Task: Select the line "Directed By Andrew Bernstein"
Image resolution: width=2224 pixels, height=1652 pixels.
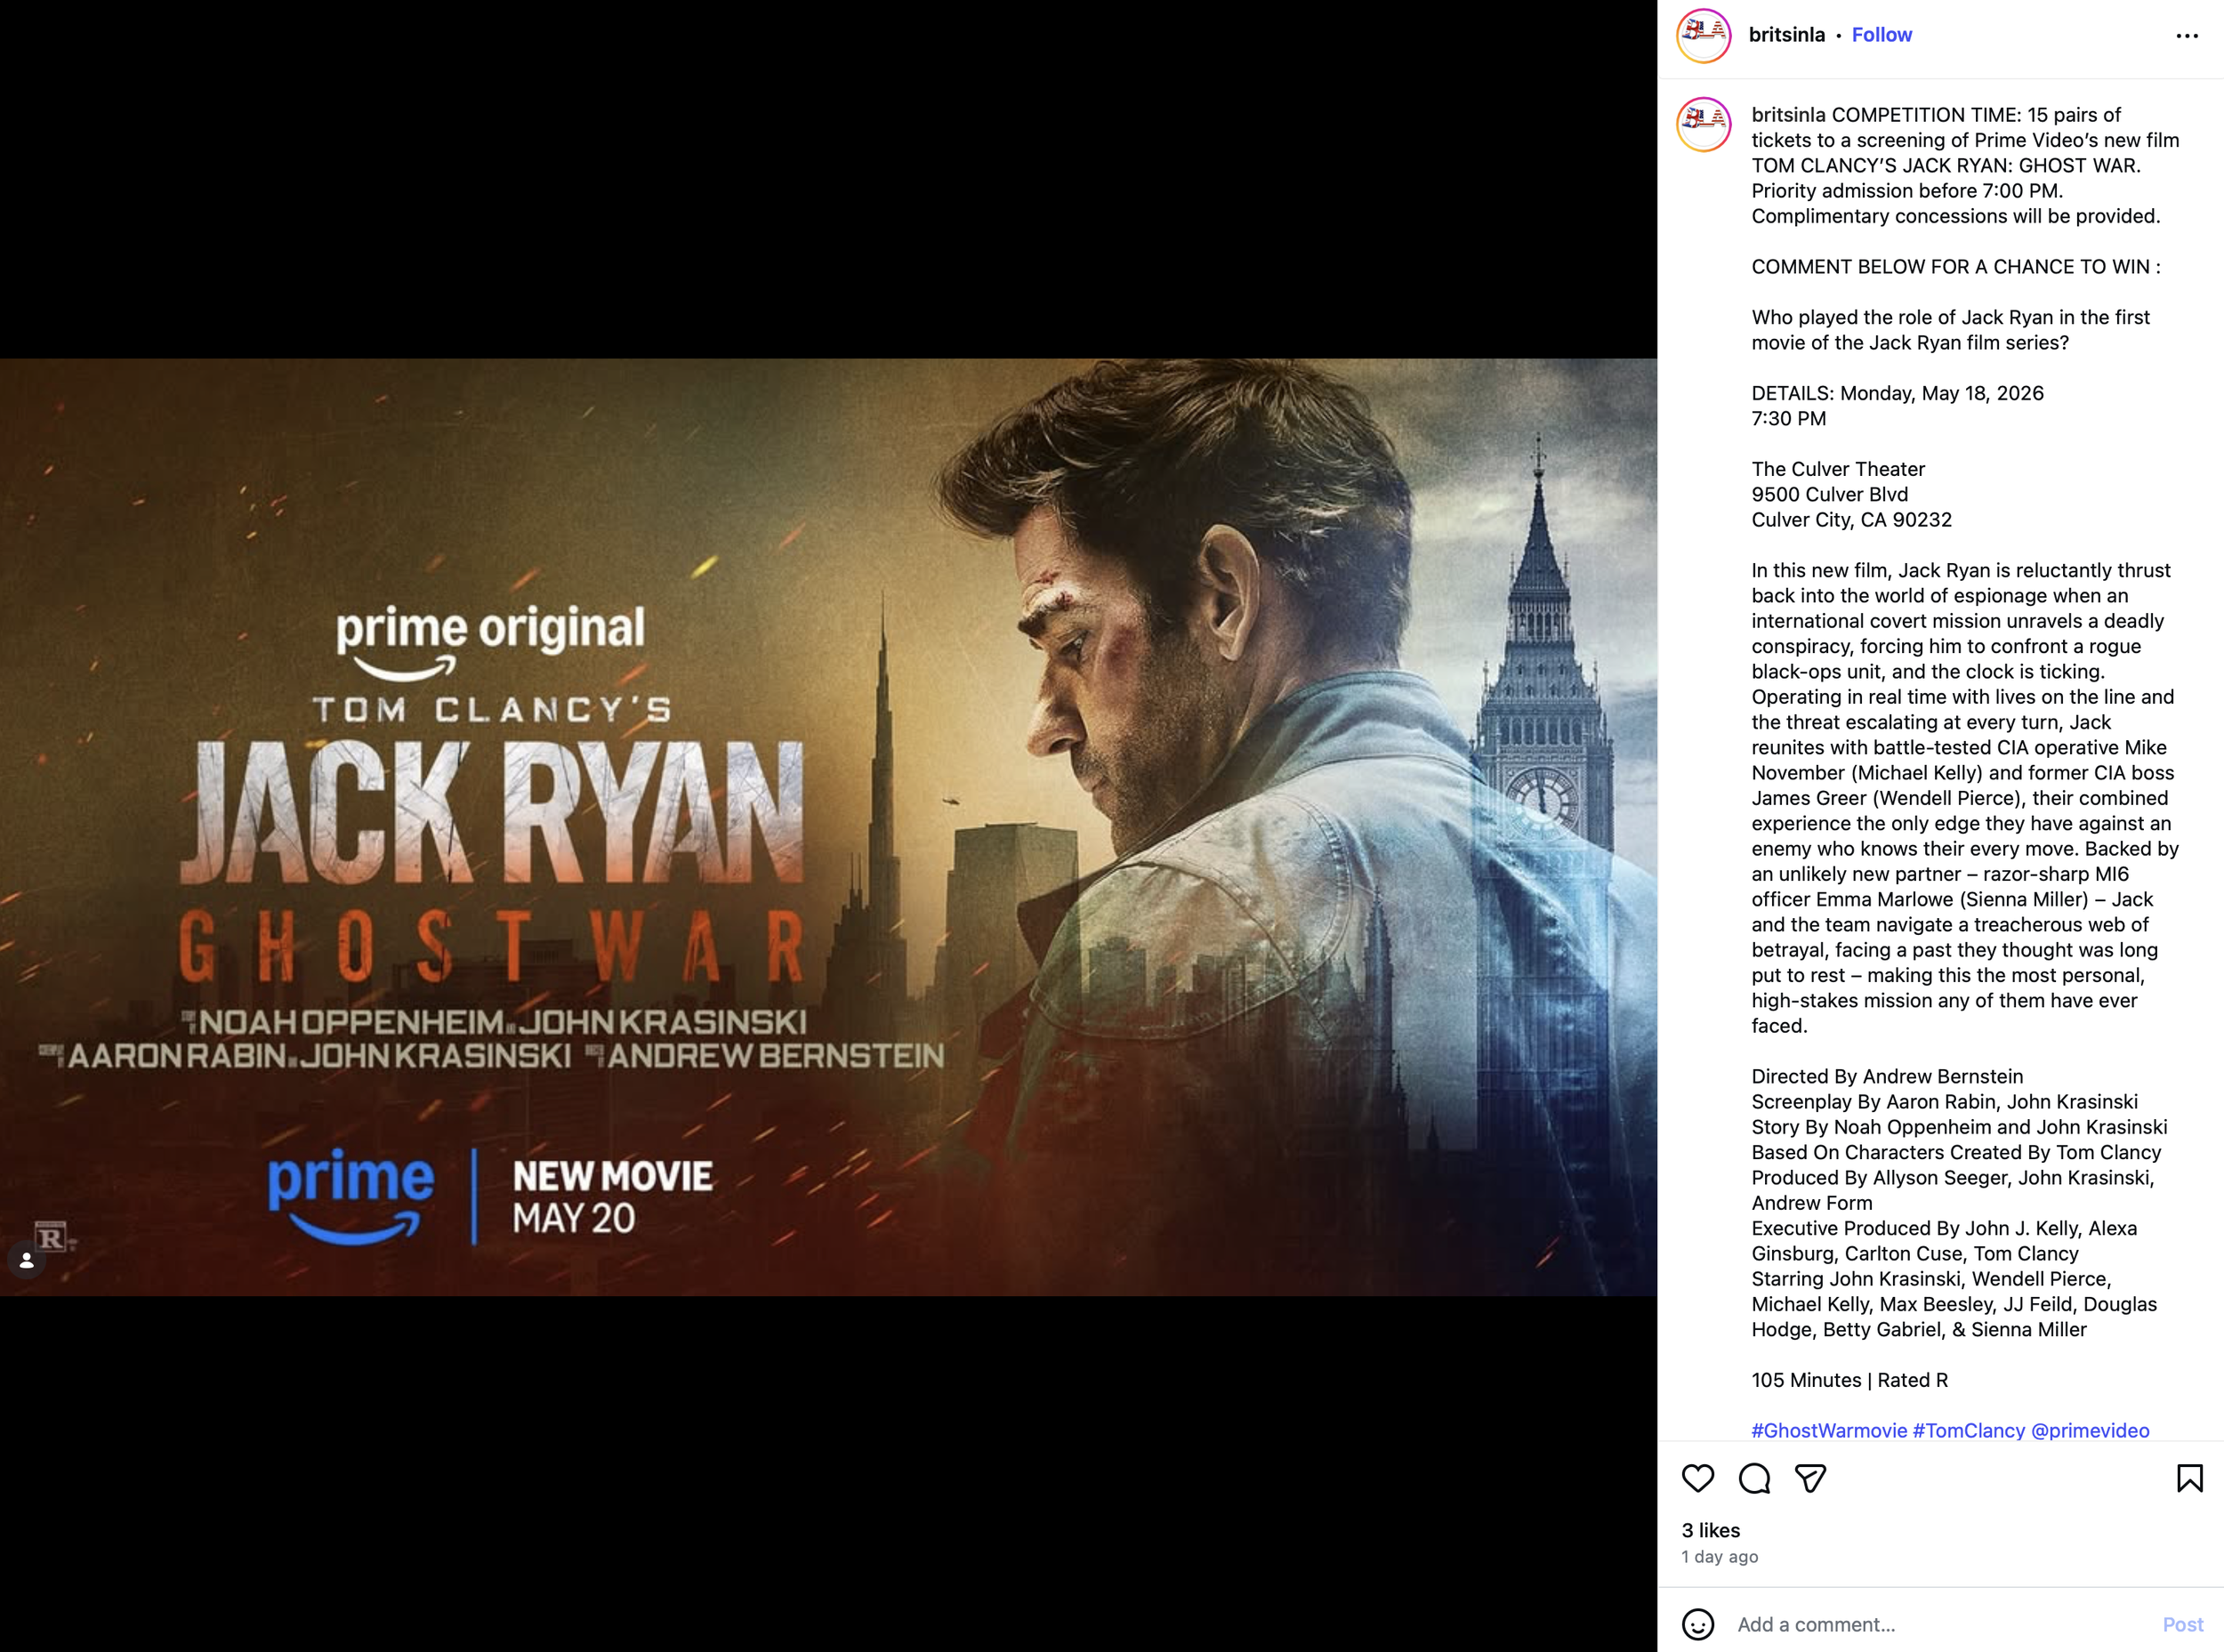Action: pyautogui.click(x=1887, y=1076)
